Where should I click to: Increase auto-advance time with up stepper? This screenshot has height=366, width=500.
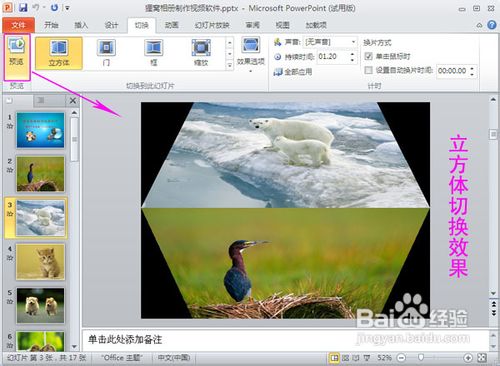tap(472, 68)
